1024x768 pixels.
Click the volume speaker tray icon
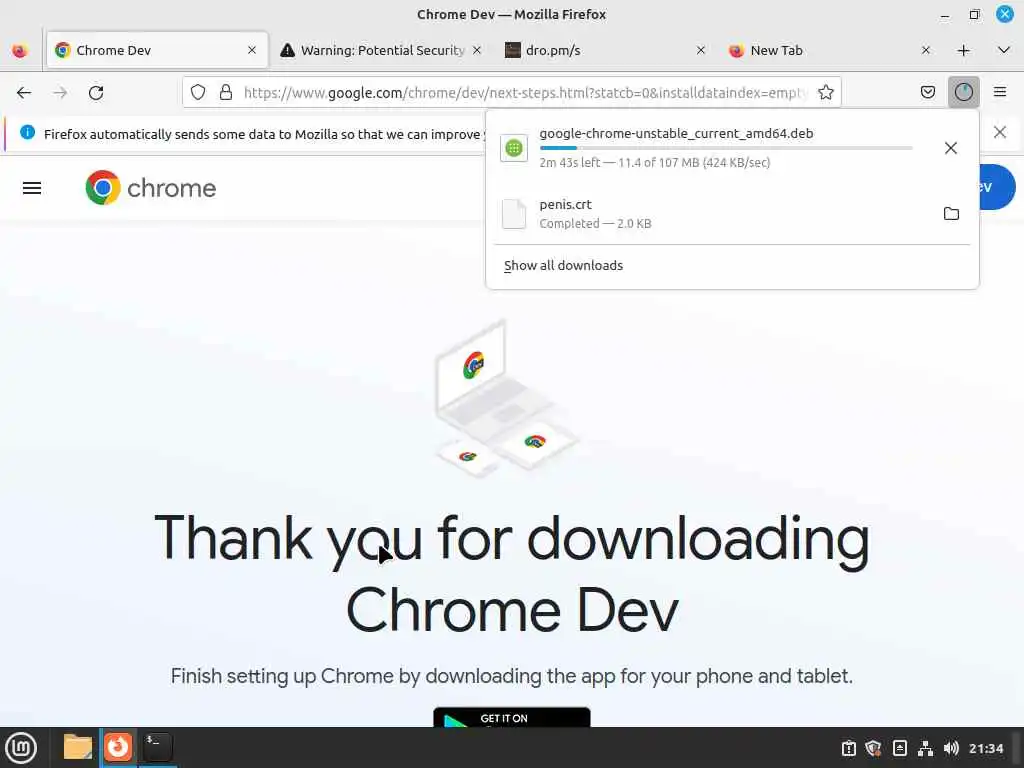pyautogui.click(x=951, y=748)
